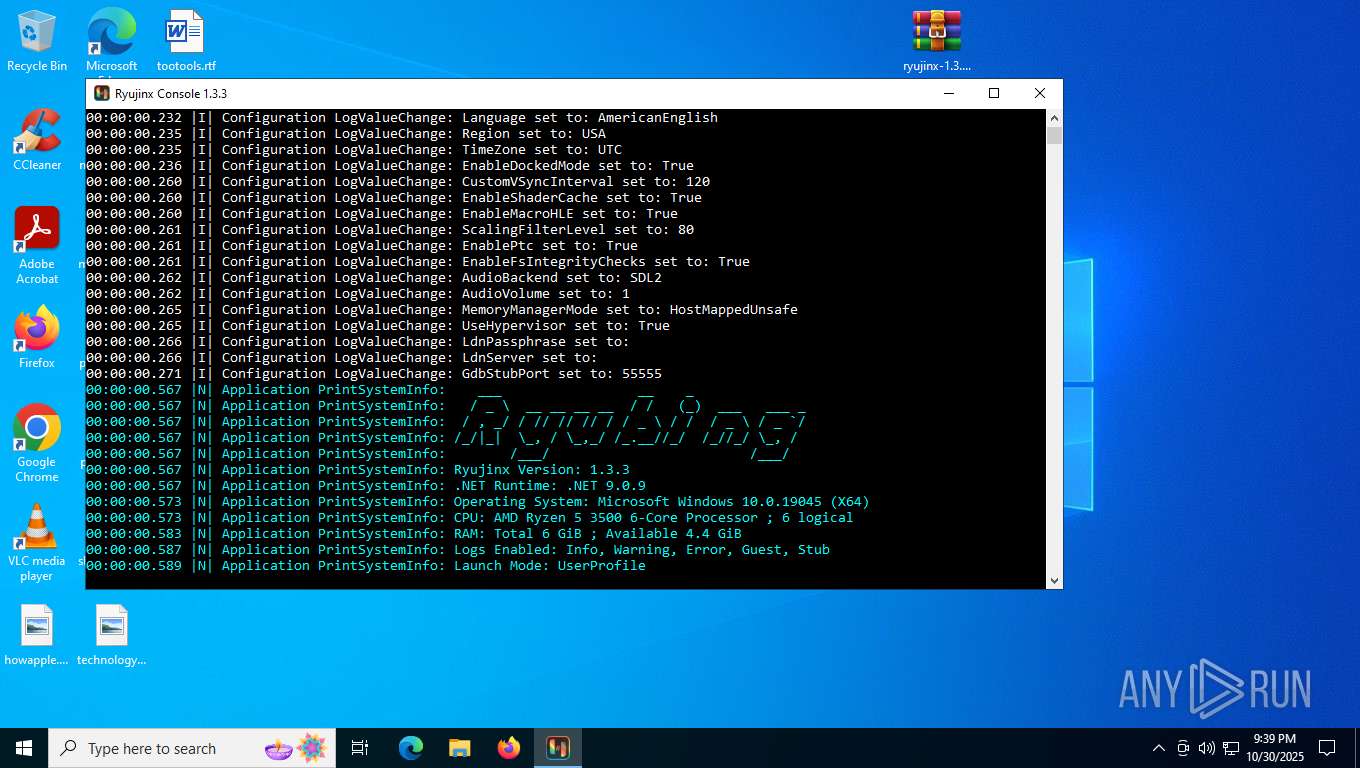Open the Windows Start menu
Screen dimensions: 1360x768
(x=24, y=748)
